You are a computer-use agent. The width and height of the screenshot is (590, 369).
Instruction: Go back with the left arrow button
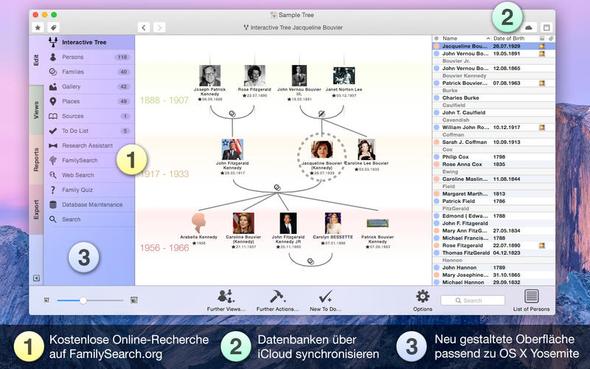point(144,27)
